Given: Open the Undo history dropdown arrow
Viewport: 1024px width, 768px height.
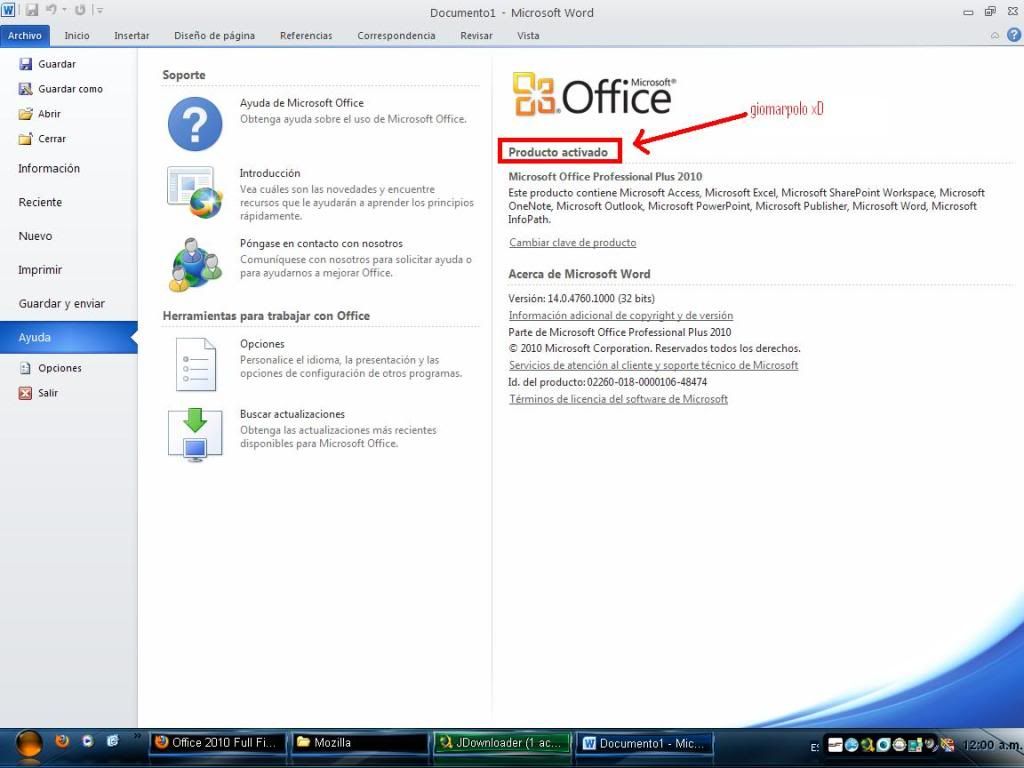Looking at the screenshot, I should (64, 10).
